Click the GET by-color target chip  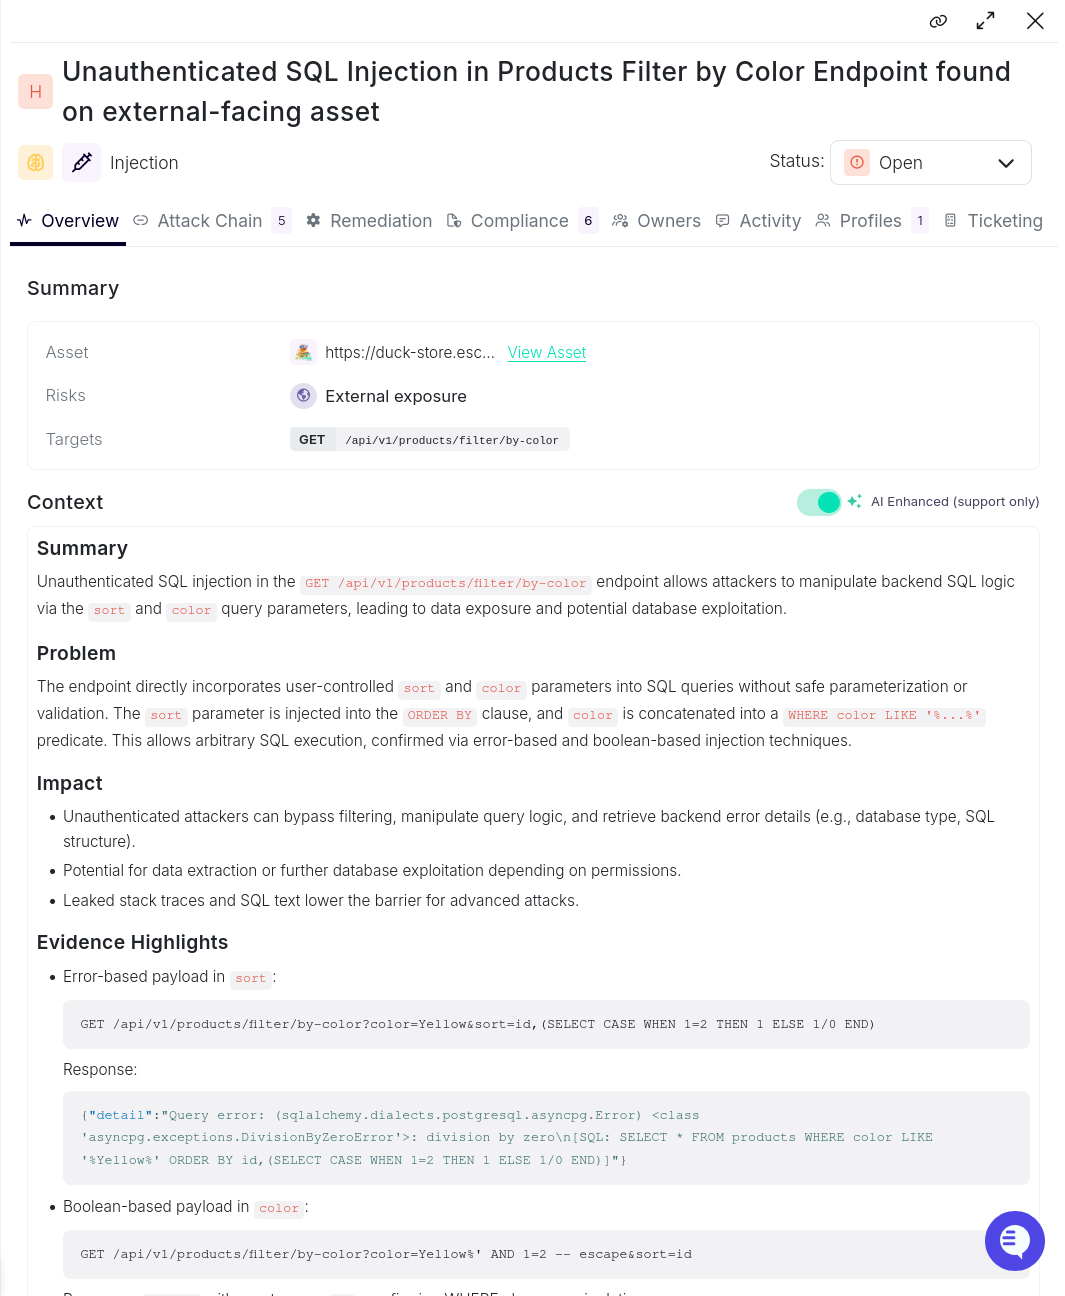(430, 440)
